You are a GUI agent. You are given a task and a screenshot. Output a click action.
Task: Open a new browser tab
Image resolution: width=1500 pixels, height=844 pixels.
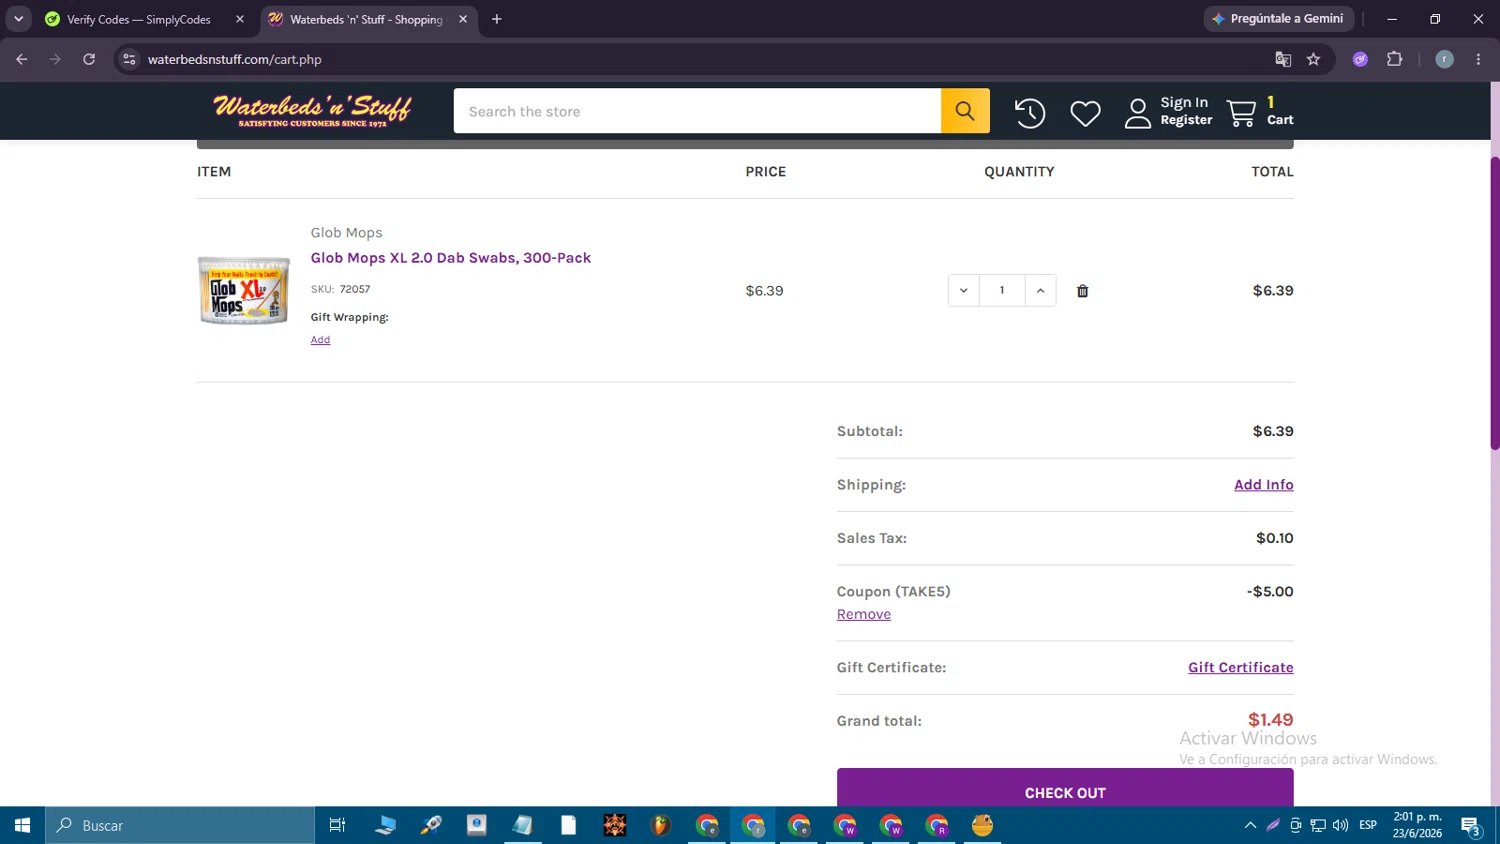[497, 19]
